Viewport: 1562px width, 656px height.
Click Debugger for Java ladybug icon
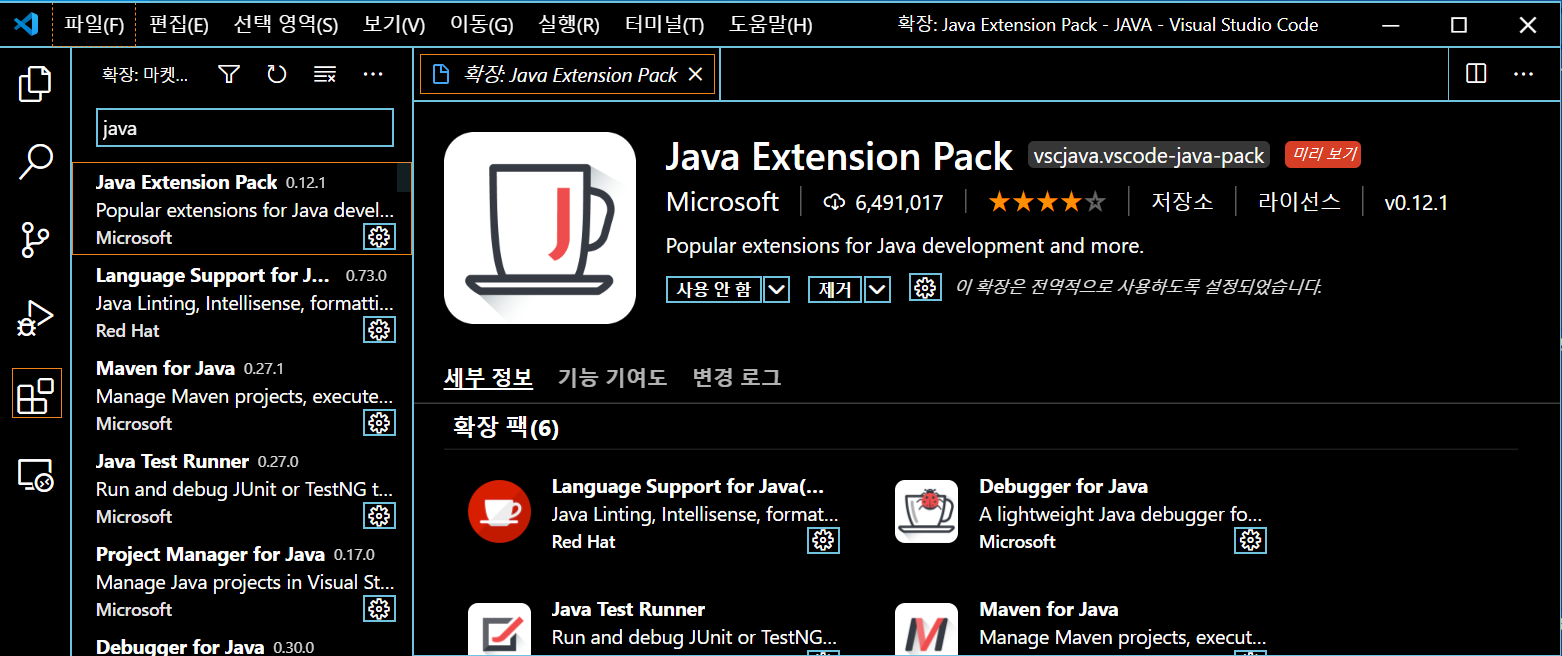926,512
